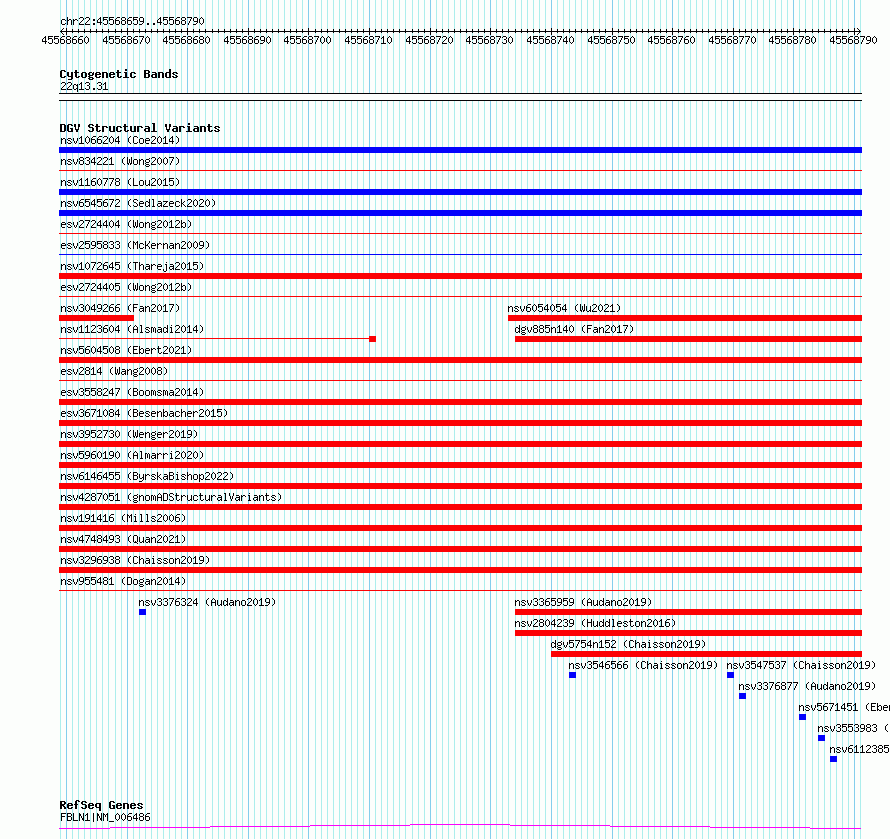Click the small blue marker under nsv3376324
The width and height of the screenshot is (890, 839).
[142, 612]
